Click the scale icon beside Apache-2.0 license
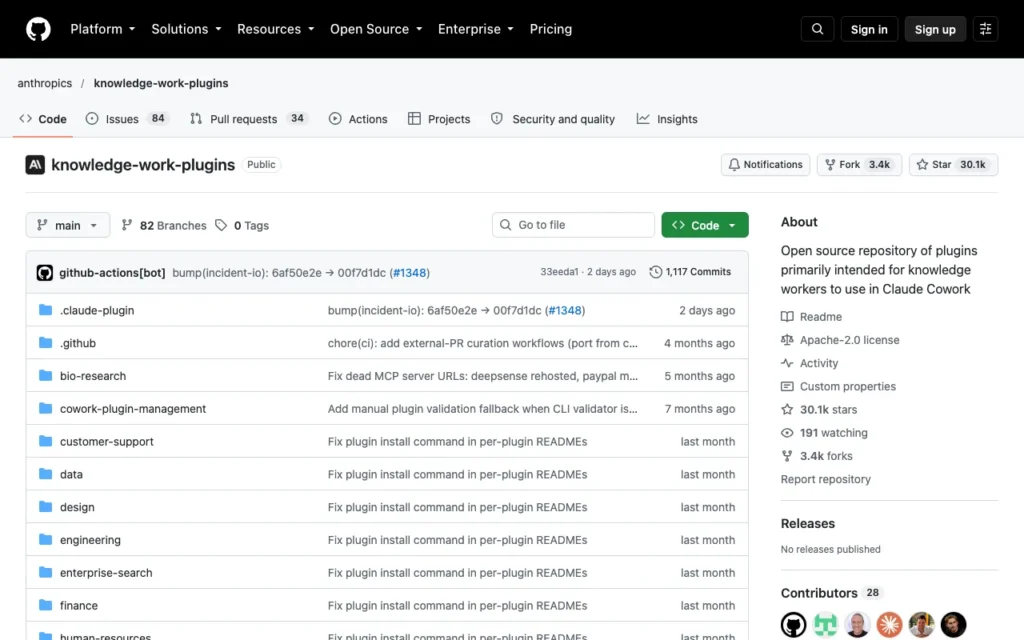 click(x=787, y=340)
